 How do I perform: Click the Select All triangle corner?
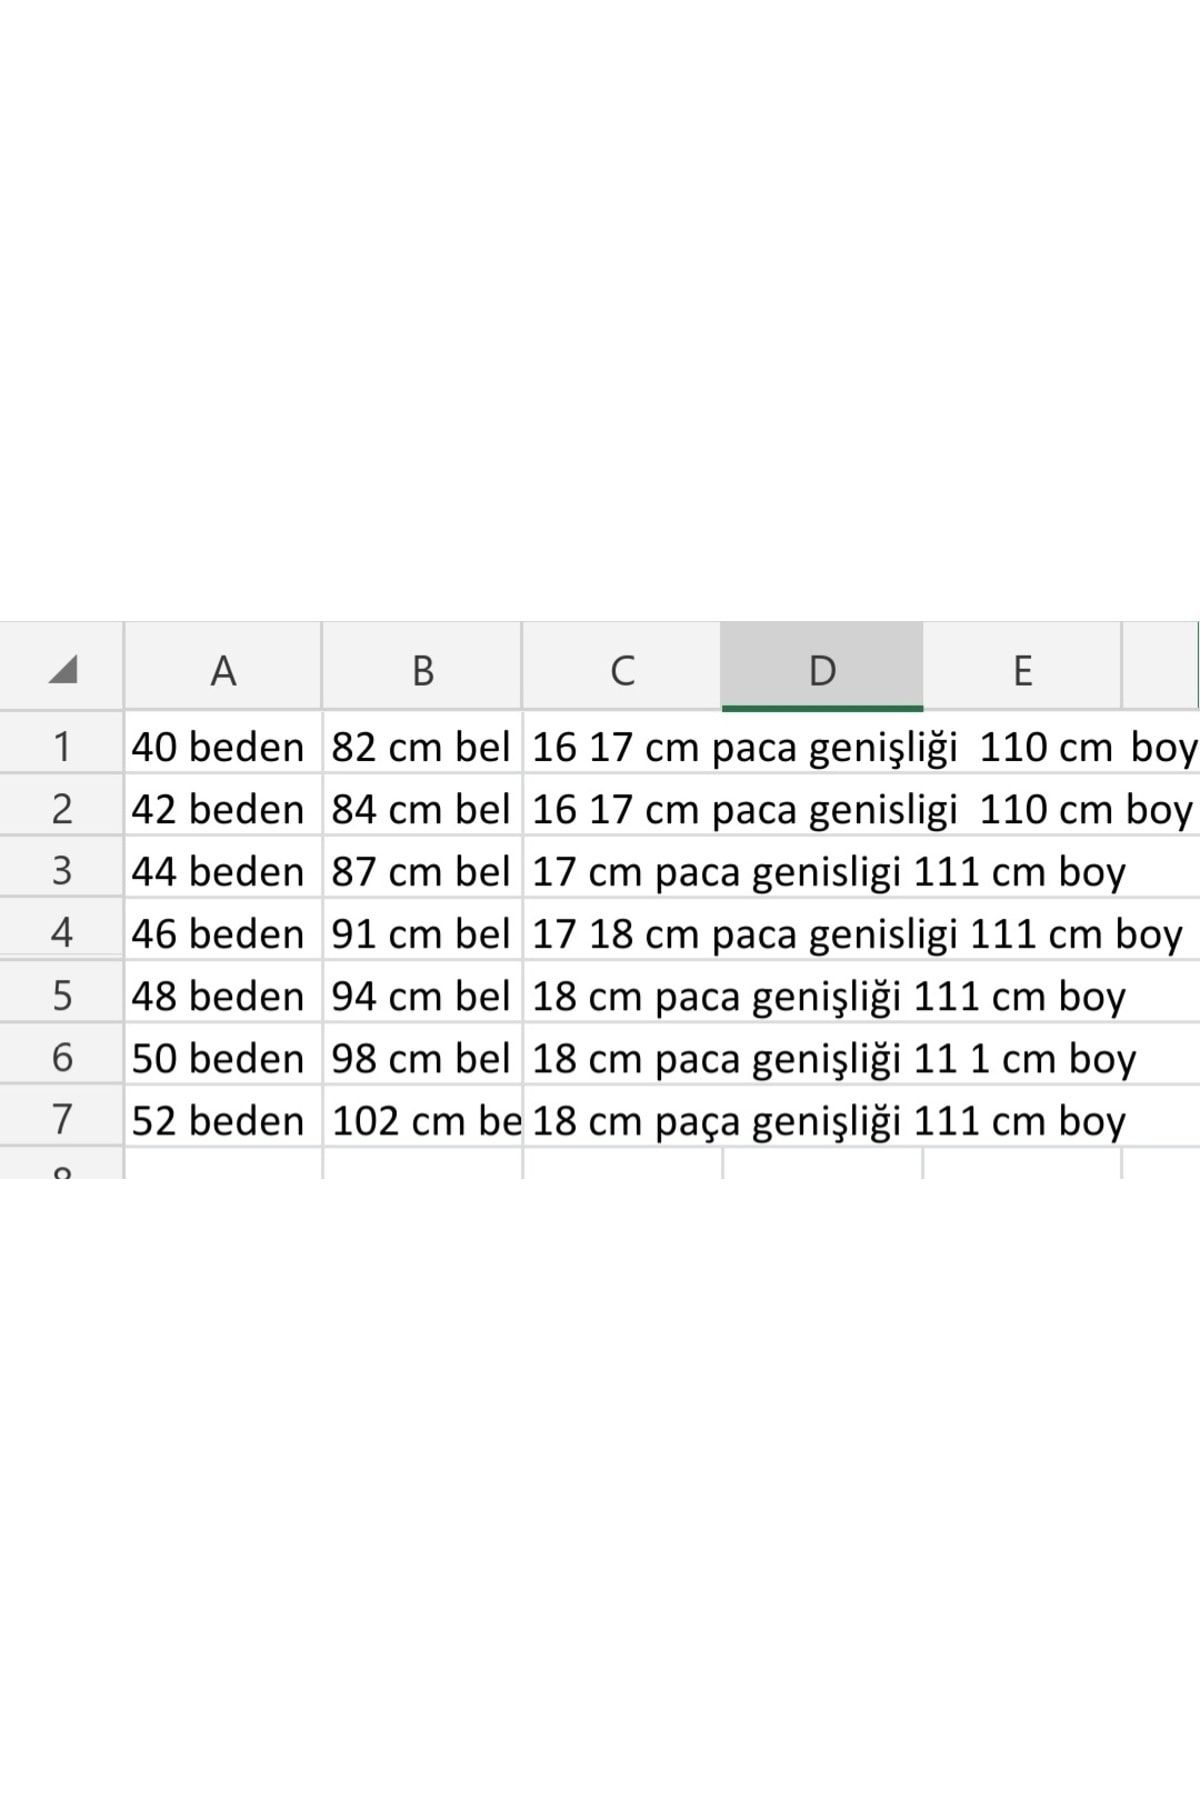tap(62, 668)
